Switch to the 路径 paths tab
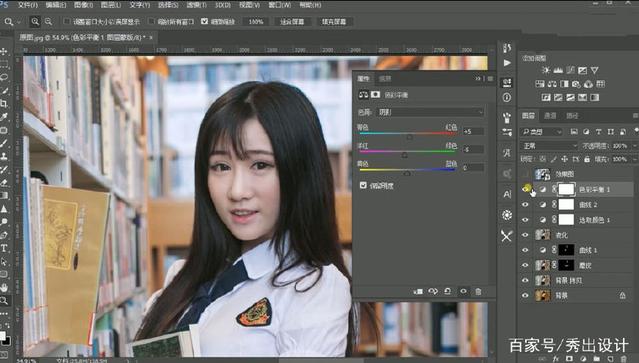Screen dimensions: 639x363 572,116
